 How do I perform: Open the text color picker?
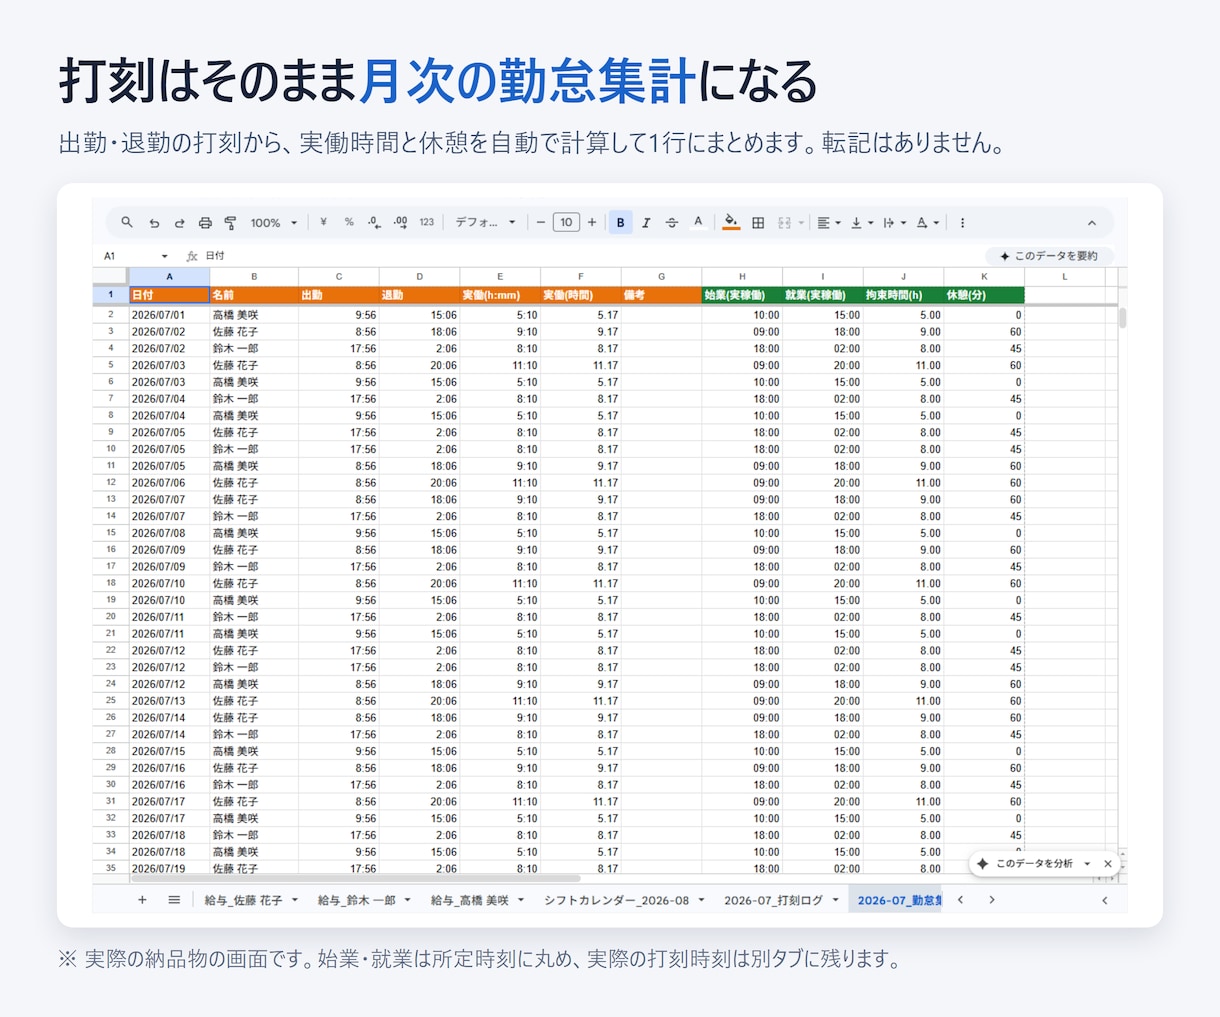pyautogui.click(x=698, y=222)
